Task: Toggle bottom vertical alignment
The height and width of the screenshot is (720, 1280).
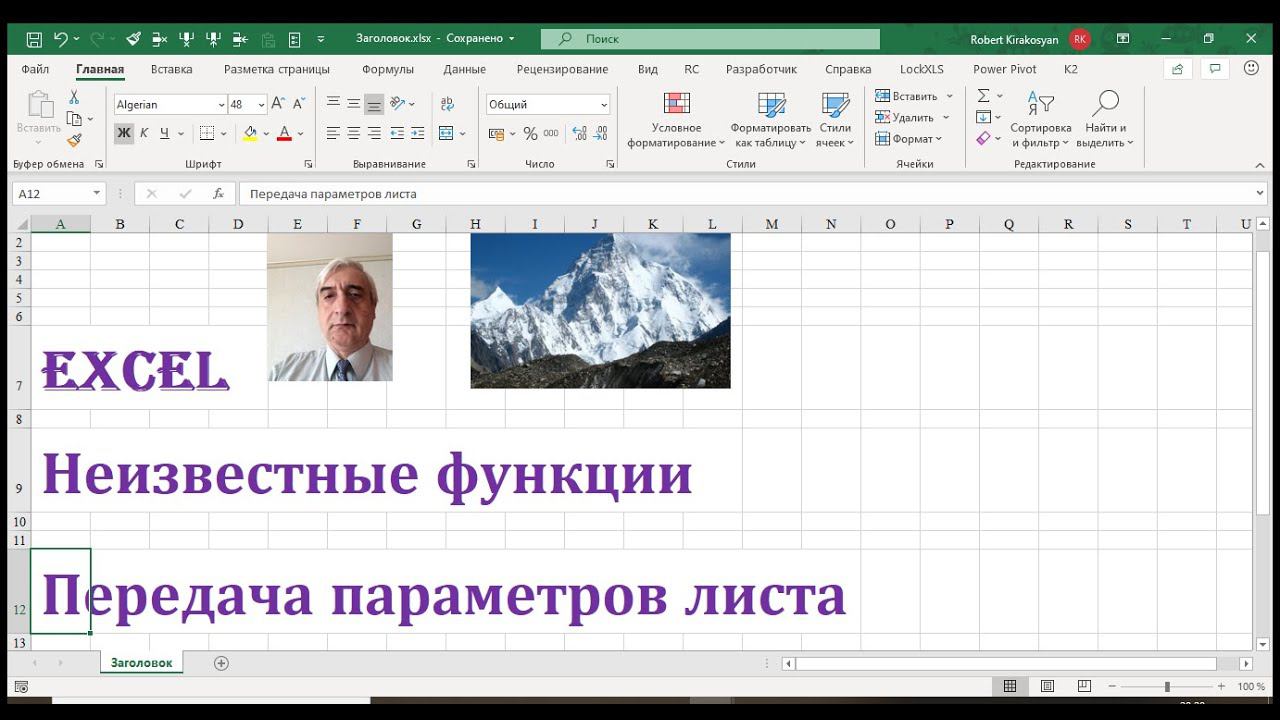Action: tap(374, 103)
